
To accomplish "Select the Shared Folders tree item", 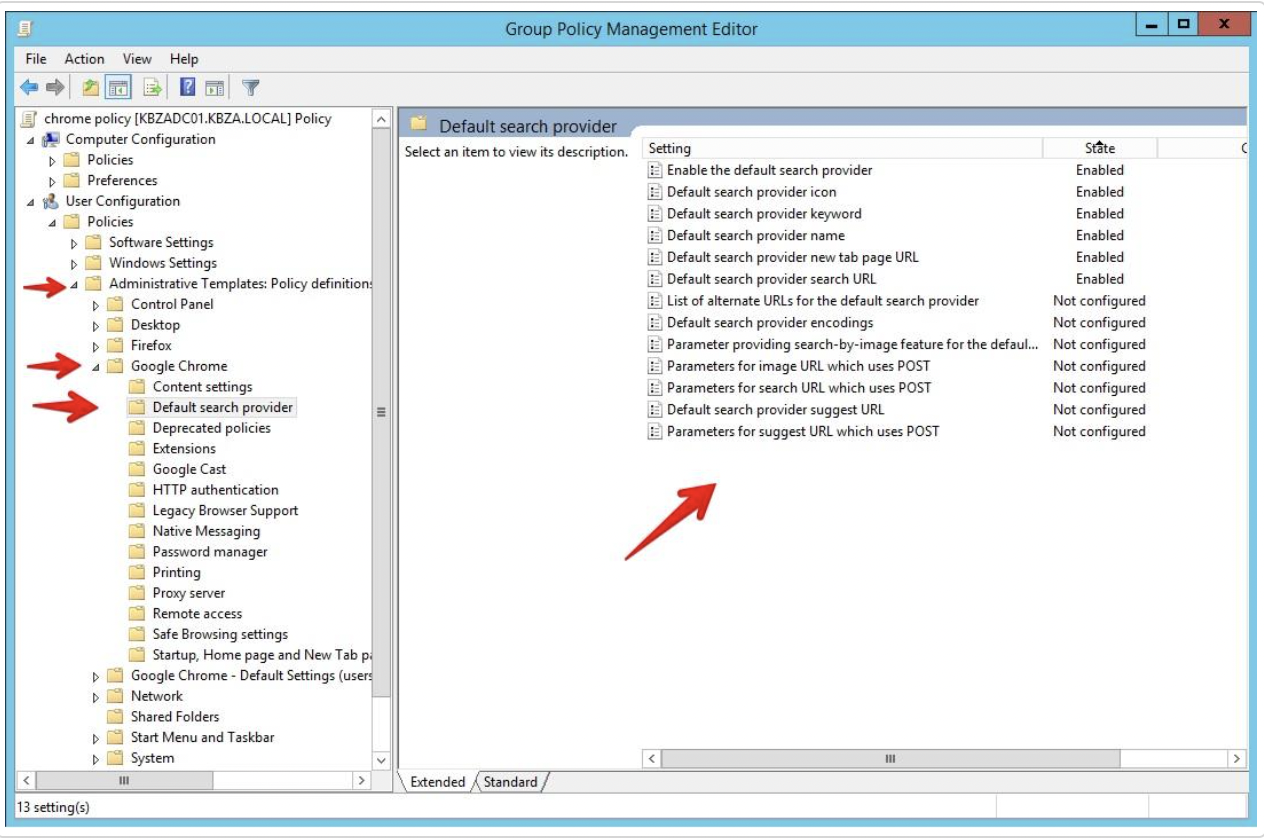I will click(x=175, y=717).
